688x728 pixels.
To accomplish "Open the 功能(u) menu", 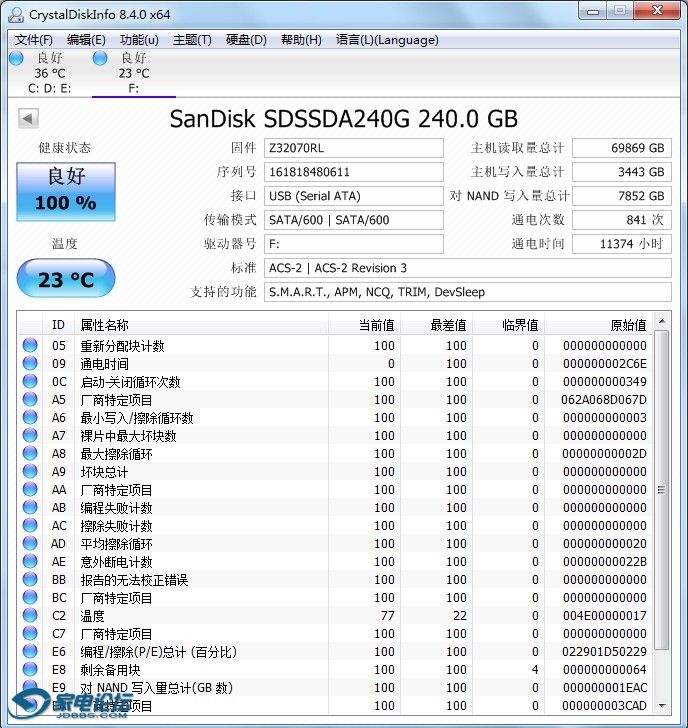I will (139, 40).
